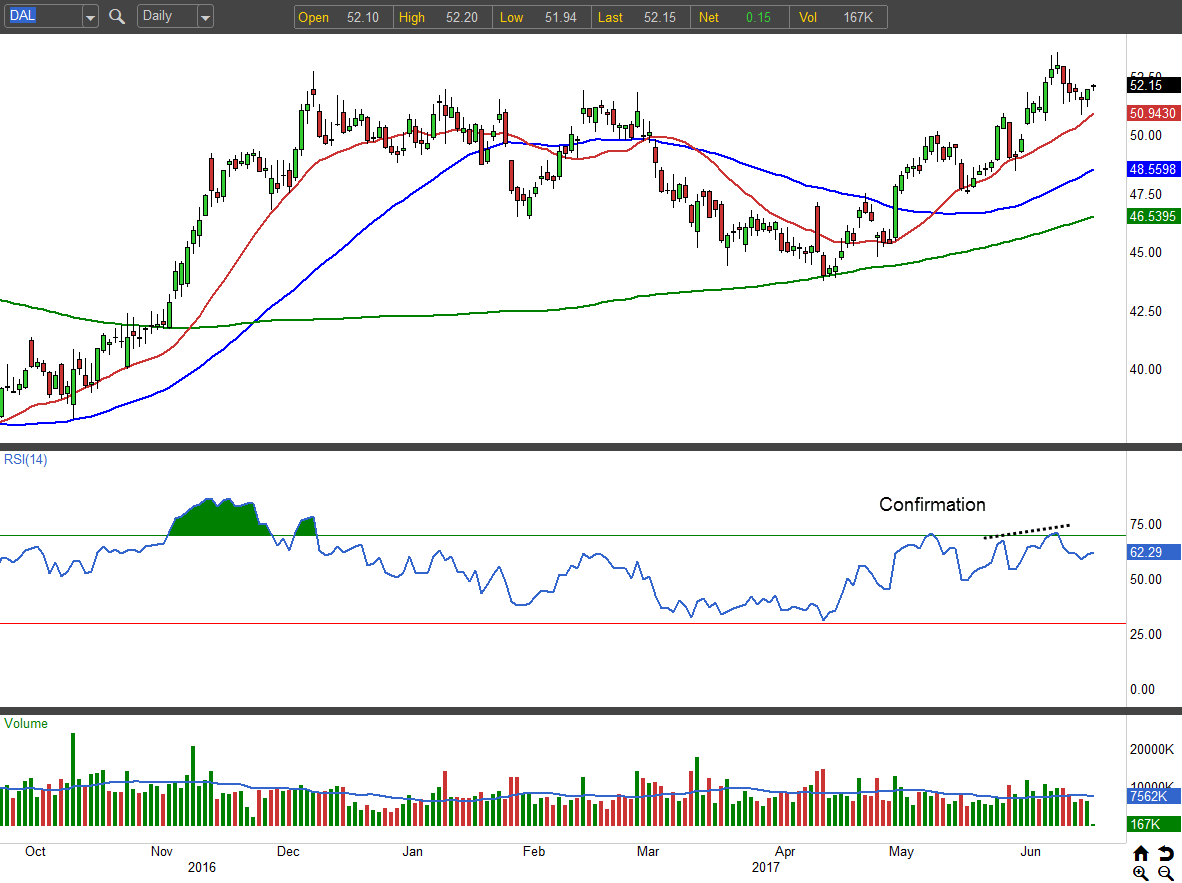
Task: Open the DAL symbol dropdown arrow
Action: tap(90, 17)
